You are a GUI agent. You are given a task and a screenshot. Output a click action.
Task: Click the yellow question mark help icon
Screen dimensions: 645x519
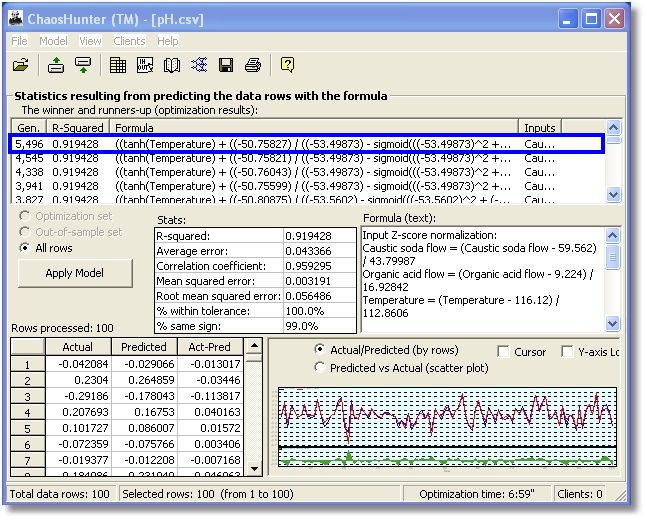tap(287, 65)
